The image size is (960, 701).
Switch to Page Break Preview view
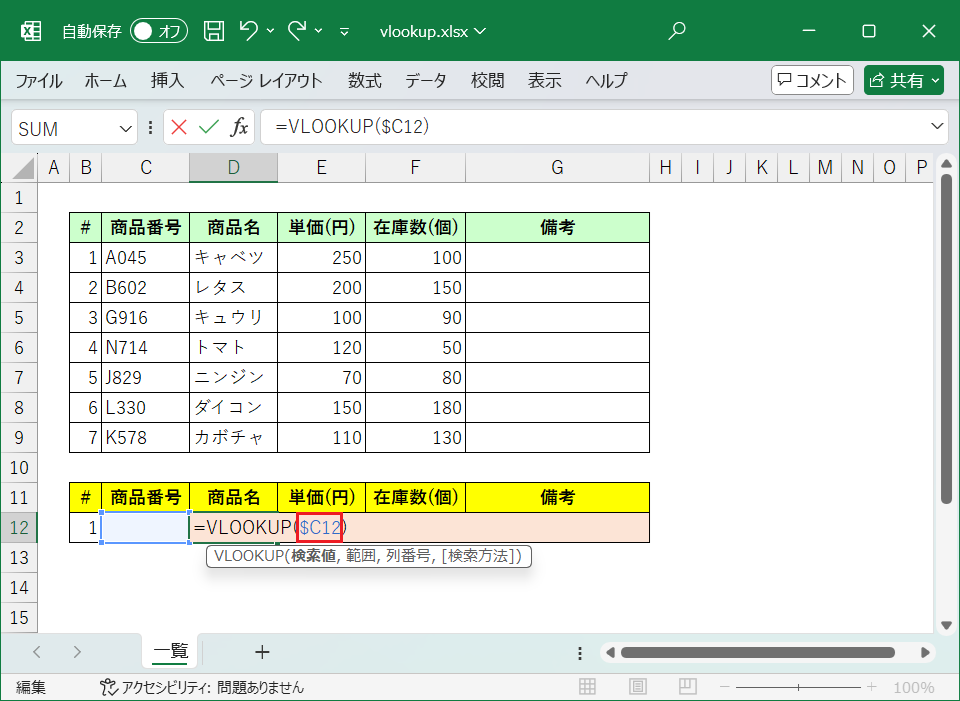pos(688,688)
